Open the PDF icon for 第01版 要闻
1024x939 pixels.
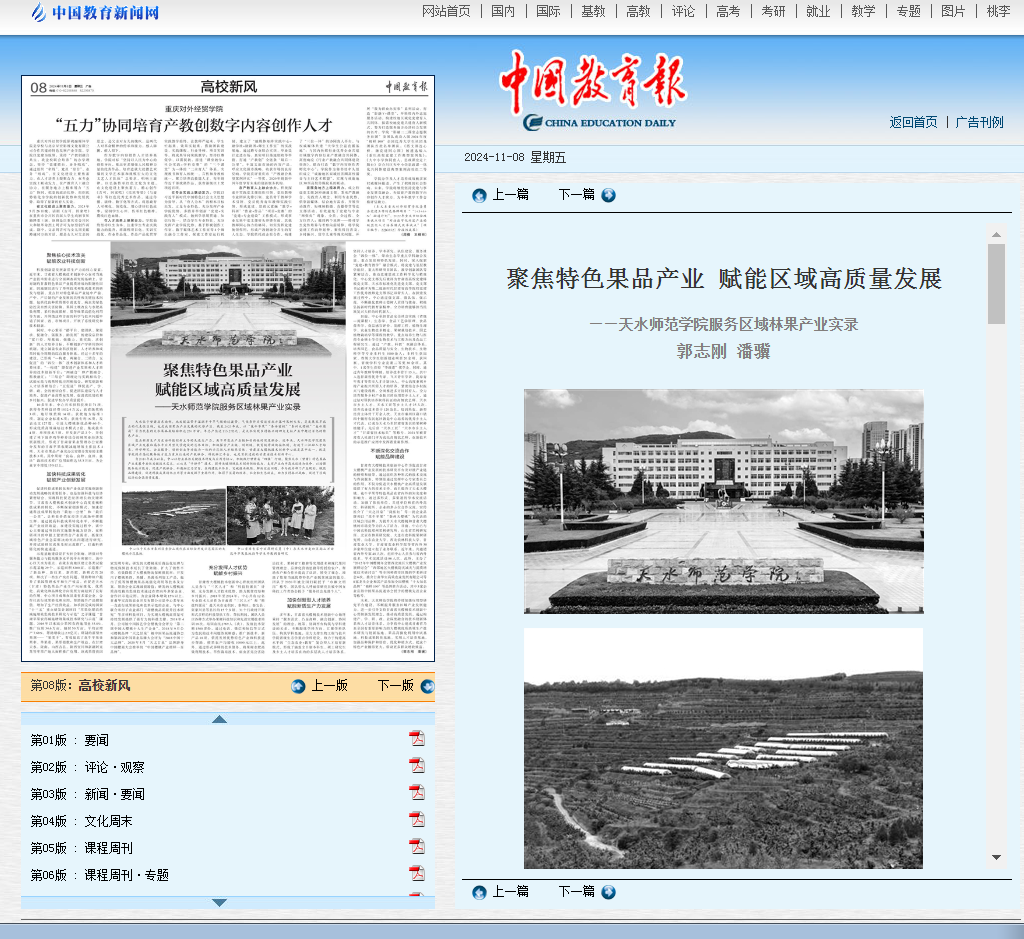click(417, 739)
